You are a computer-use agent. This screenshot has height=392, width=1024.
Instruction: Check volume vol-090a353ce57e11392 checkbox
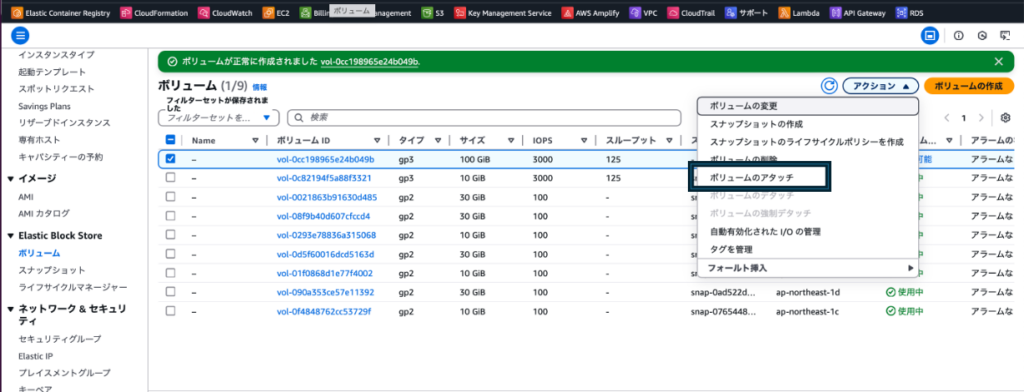click(x=170, y=291)
